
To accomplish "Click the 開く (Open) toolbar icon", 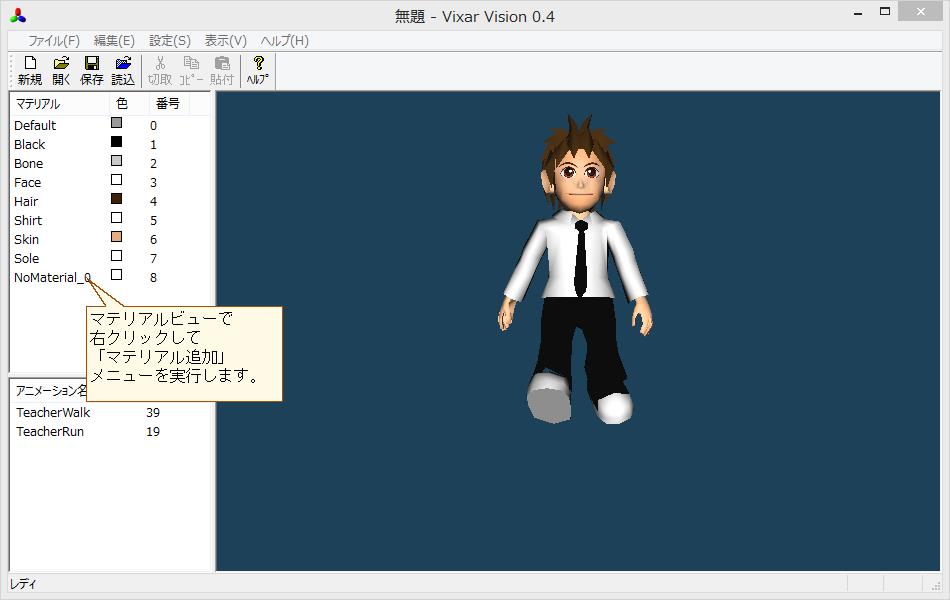I will [x=59, y=68].
